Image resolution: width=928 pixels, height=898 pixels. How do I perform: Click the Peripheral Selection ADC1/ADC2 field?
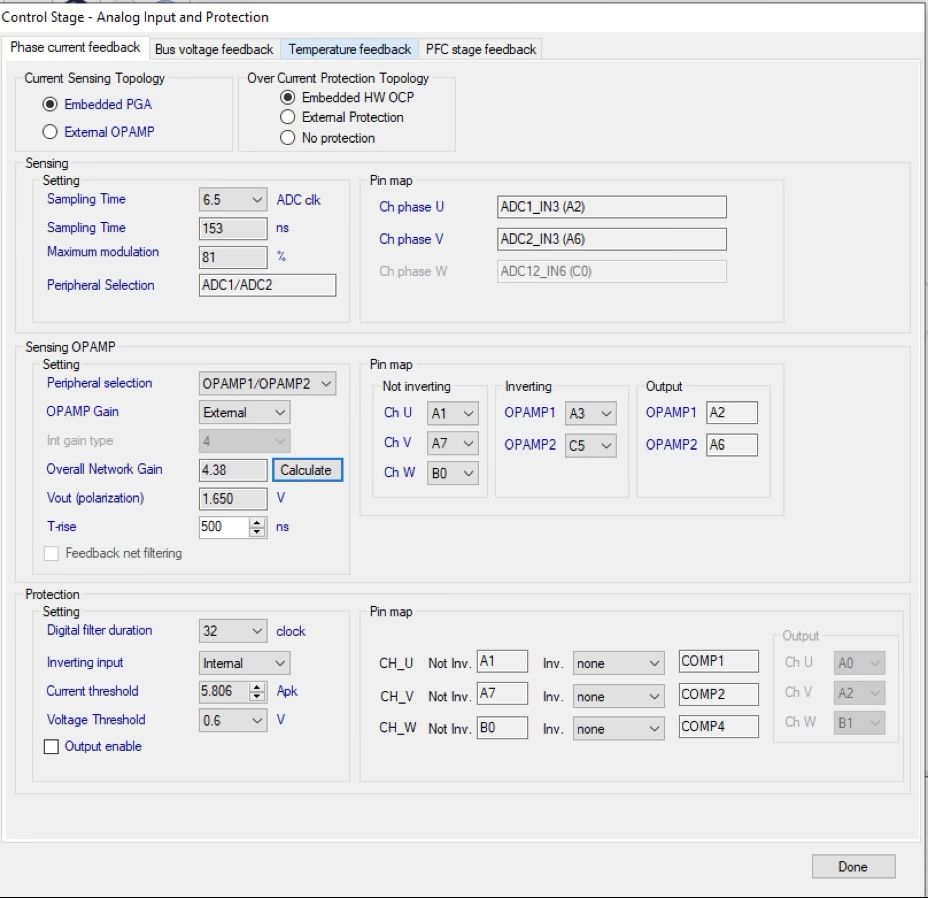coord(268,285)
